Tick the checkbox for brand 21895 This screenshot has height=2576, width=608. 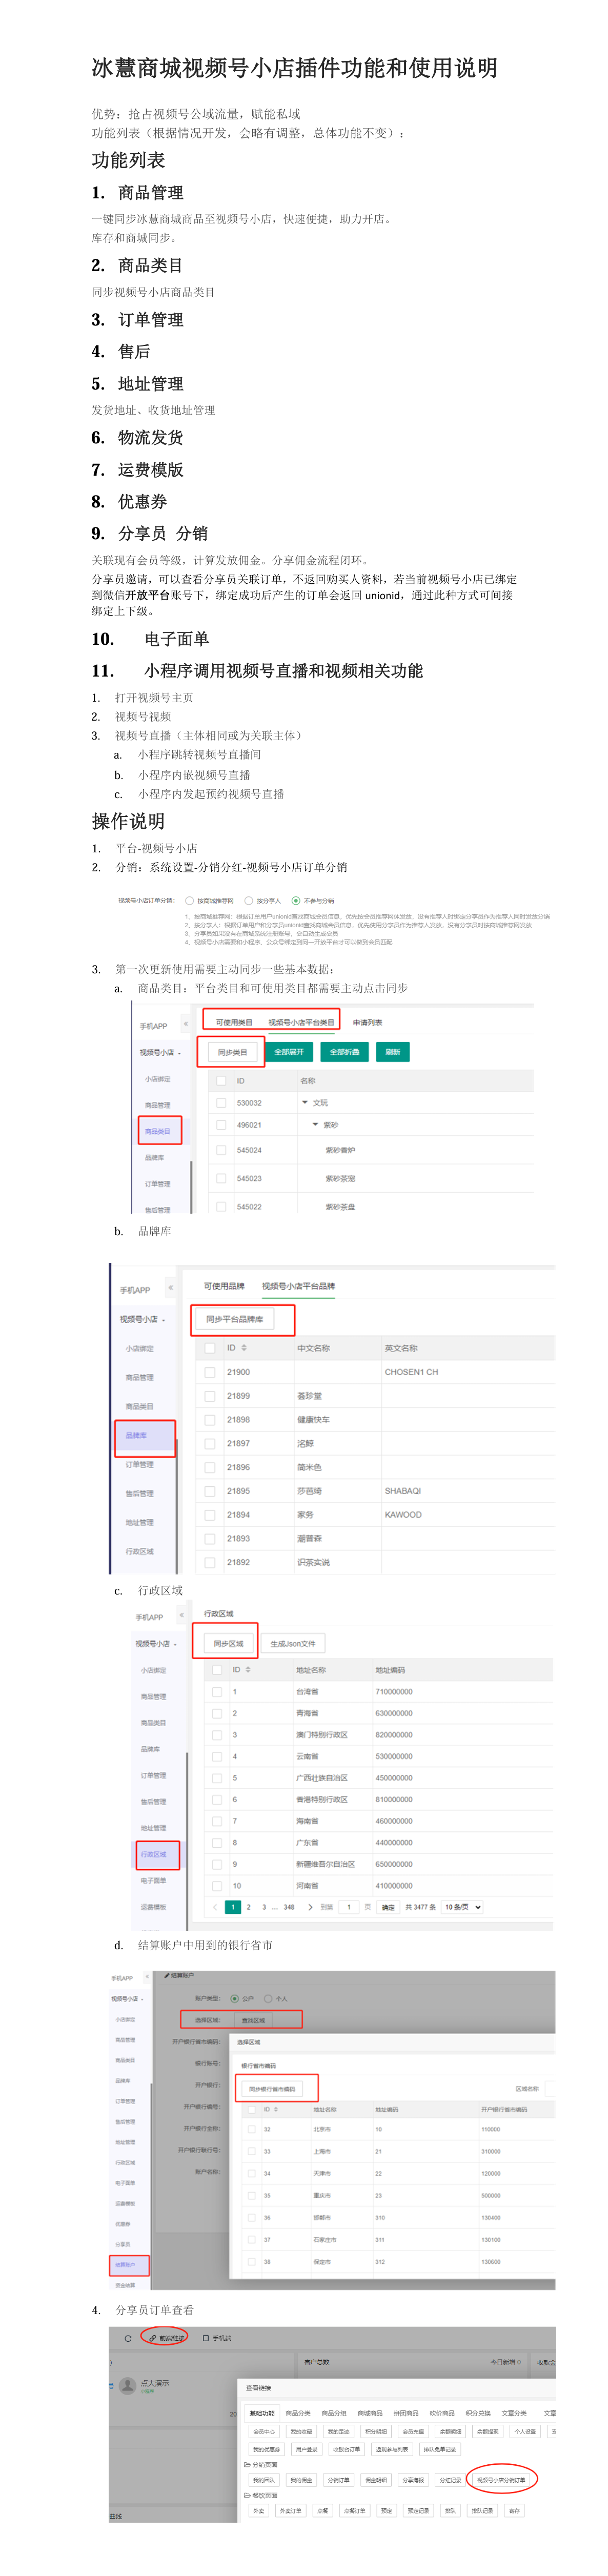pos(210,1491)
